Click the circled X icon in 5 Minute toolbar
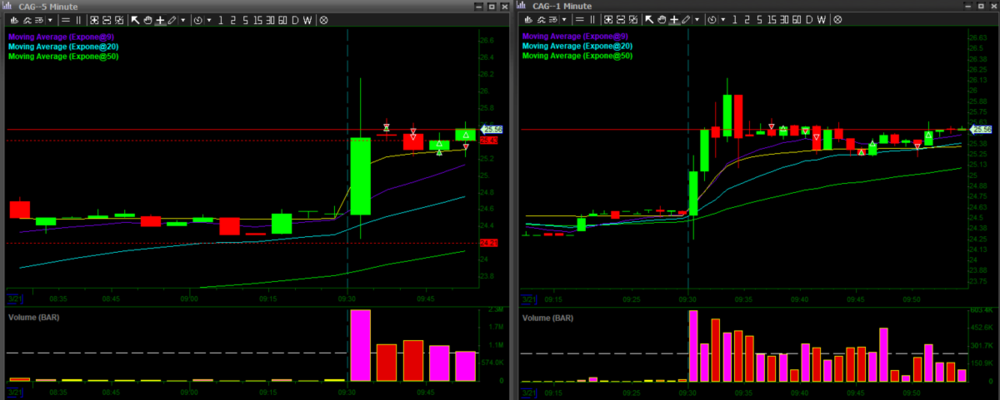The width and height of the screenshot is (1000, 400). [x=324, y=20]
